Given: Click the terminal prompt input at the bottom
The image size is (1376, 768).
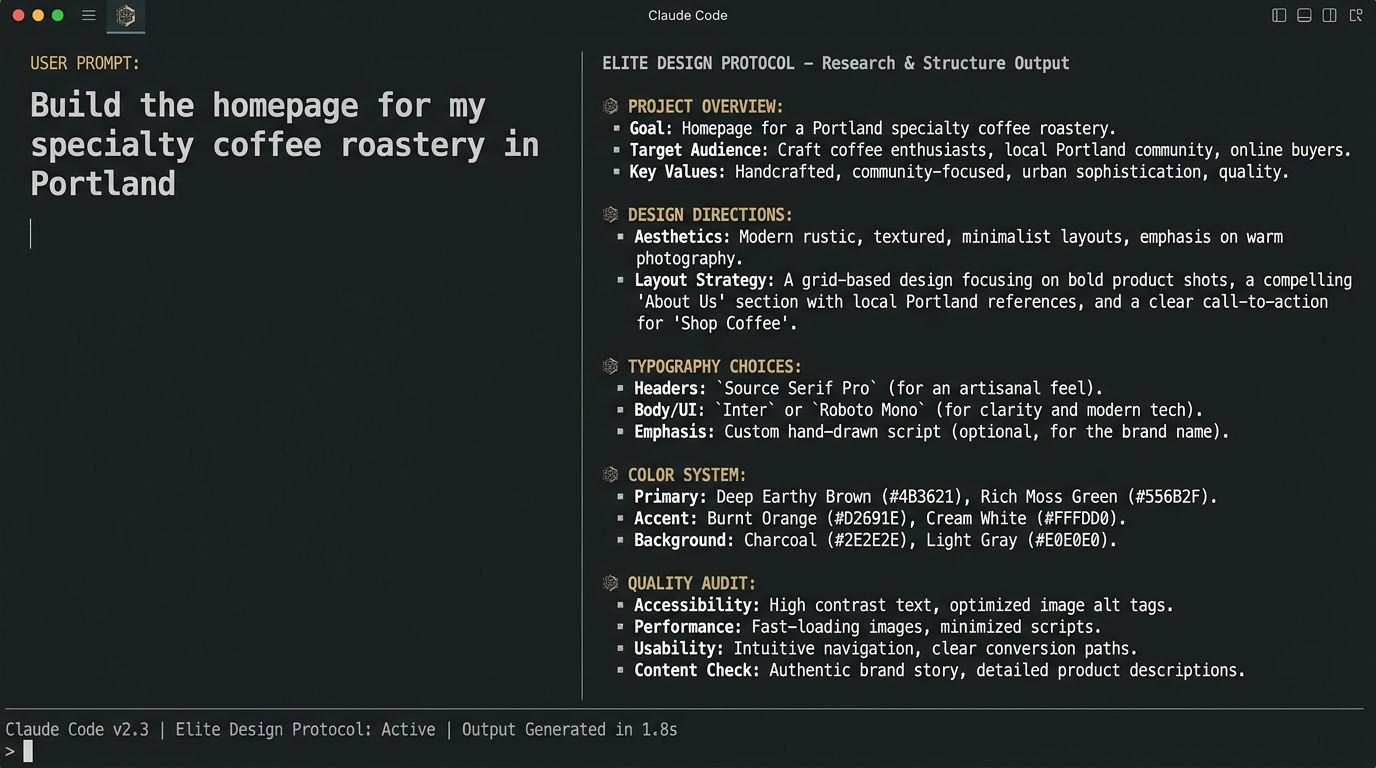Looking at the screenshot, I should pyautogui.click(x=28, y=751).
